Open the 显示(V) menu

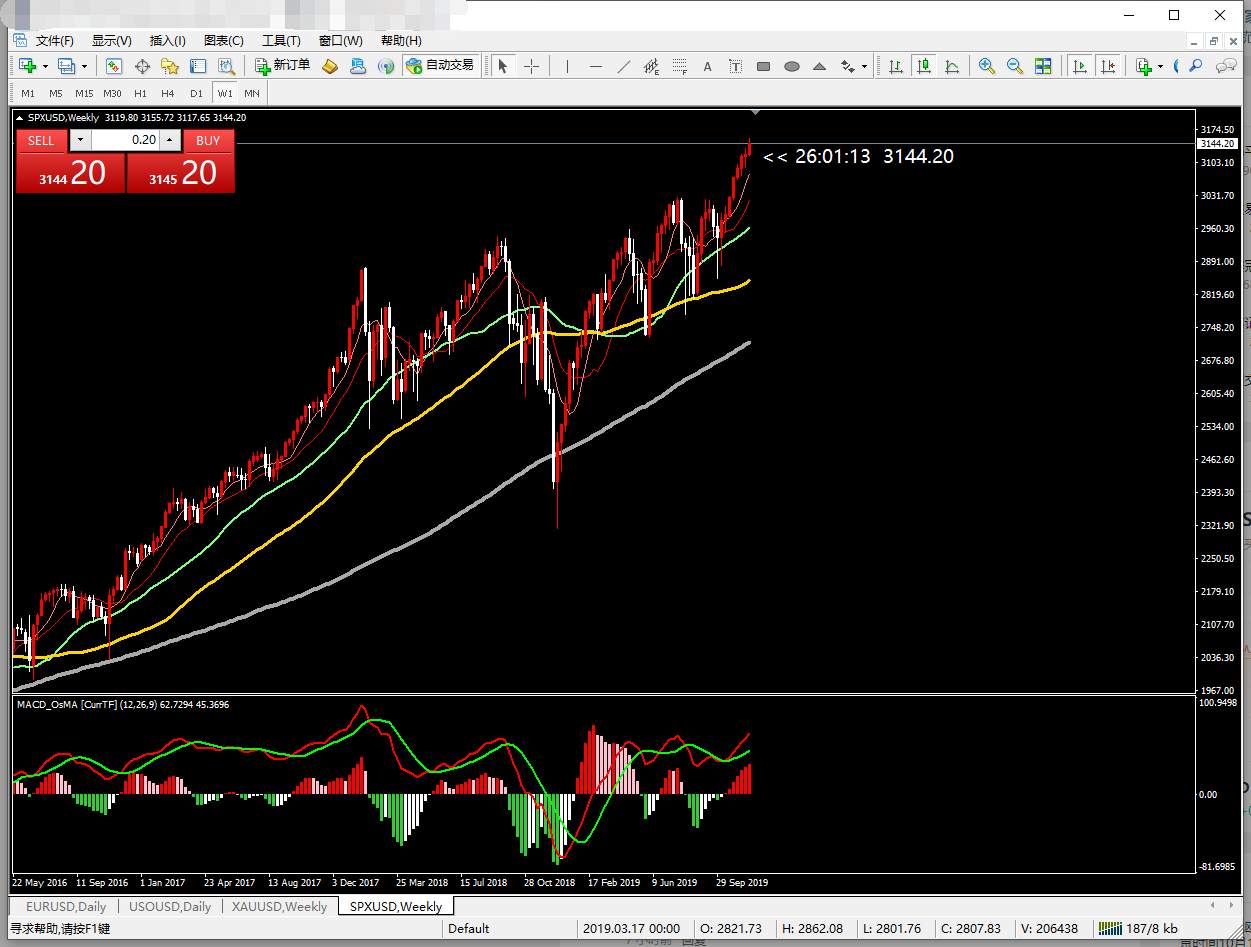click(112, 40)
